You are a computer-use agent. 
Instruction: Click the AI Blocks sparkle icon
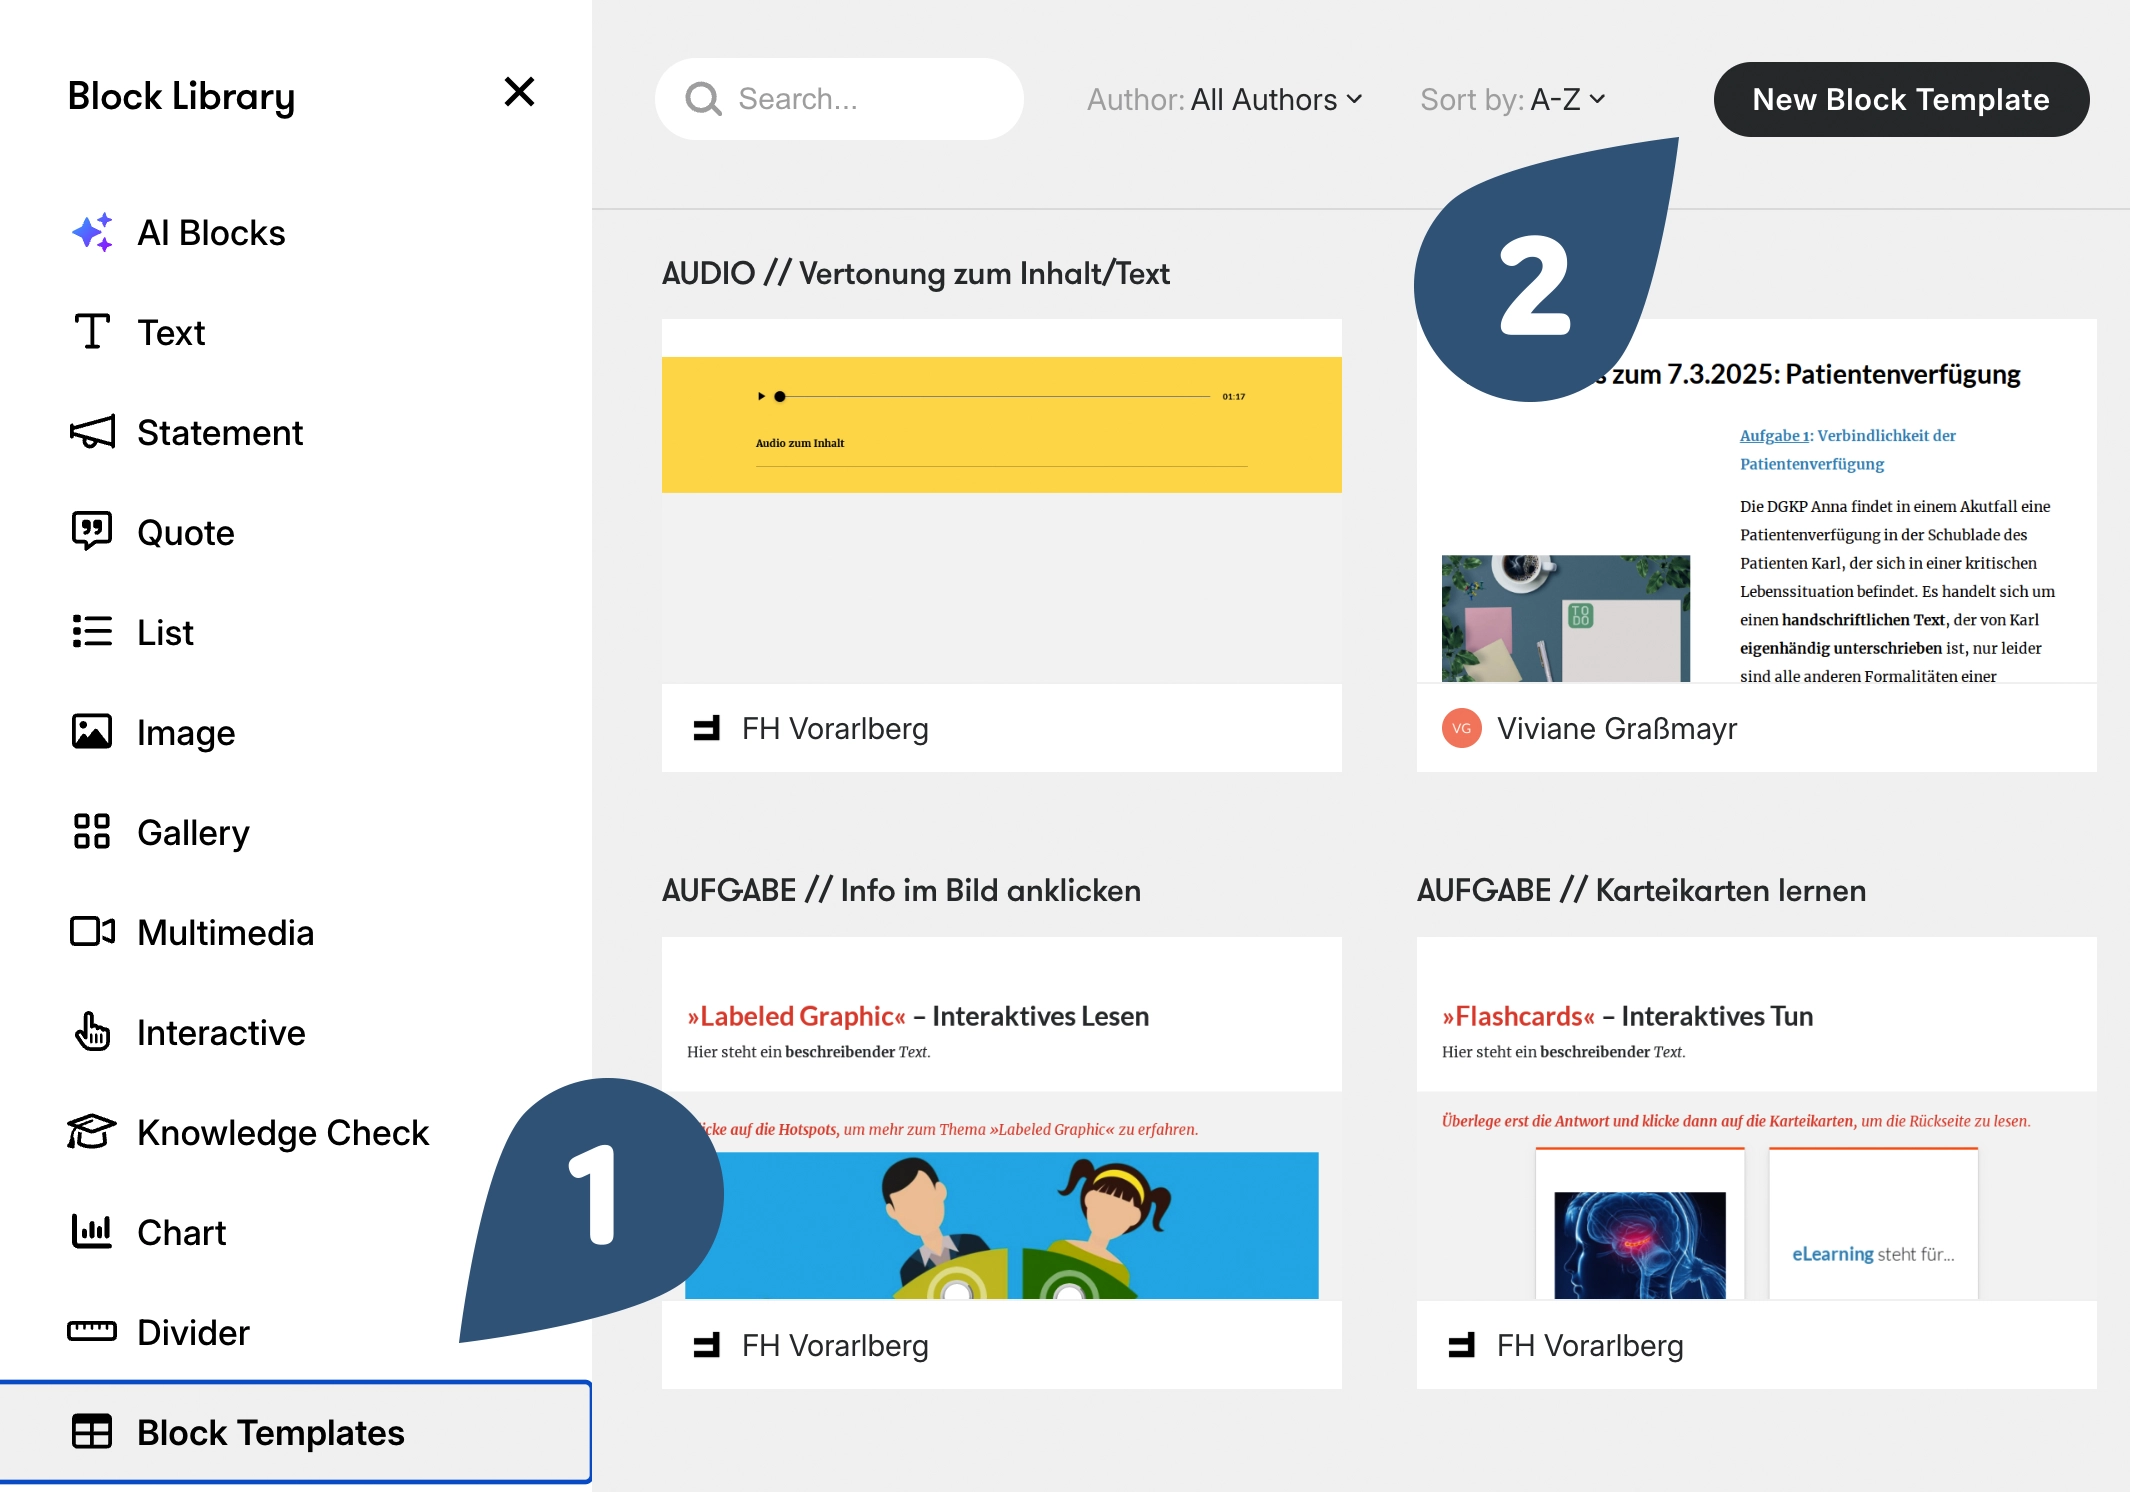tap(92, 232)
